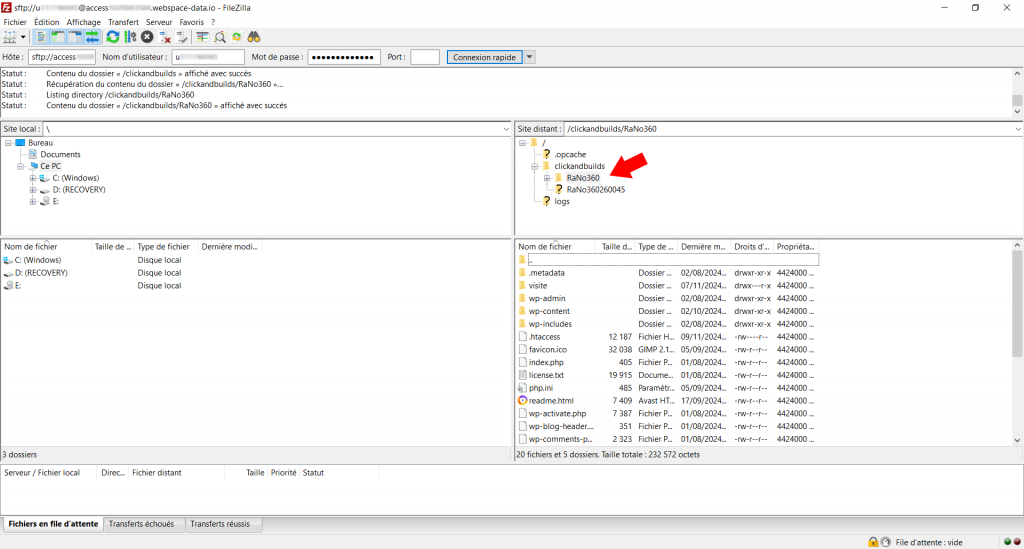This screenshot has height=549, width=1024.
Task: Open the Site Manager icon
Action: 10,37
